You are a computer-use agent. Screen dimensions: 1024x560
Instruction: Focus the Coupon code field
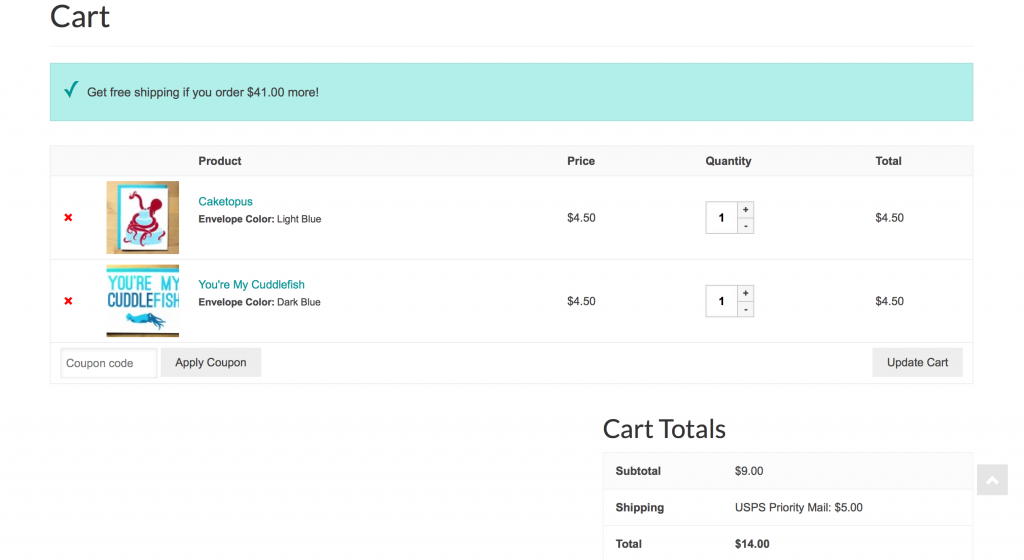108,363
